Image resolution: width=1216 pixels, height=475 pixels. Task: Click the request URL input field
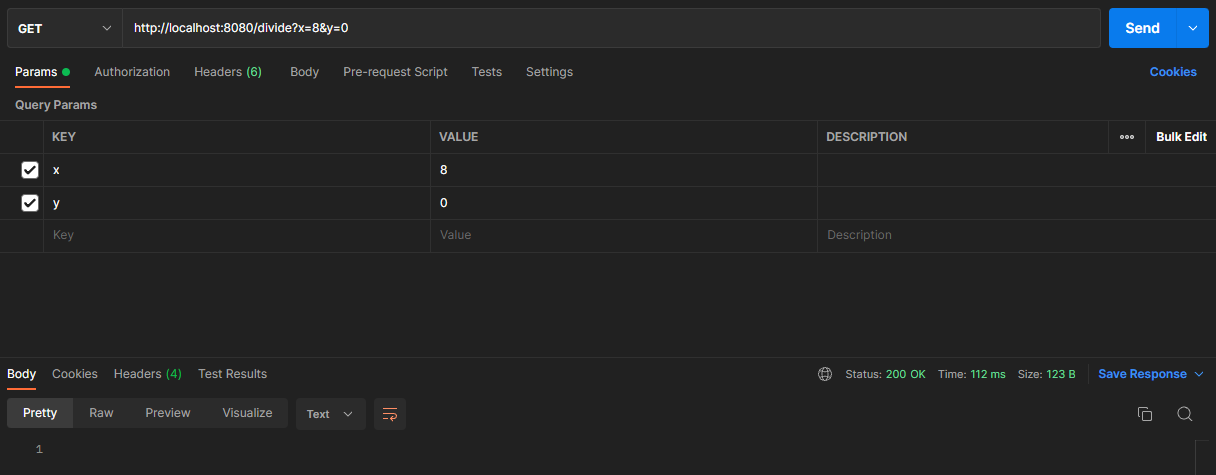coord(610,28)
